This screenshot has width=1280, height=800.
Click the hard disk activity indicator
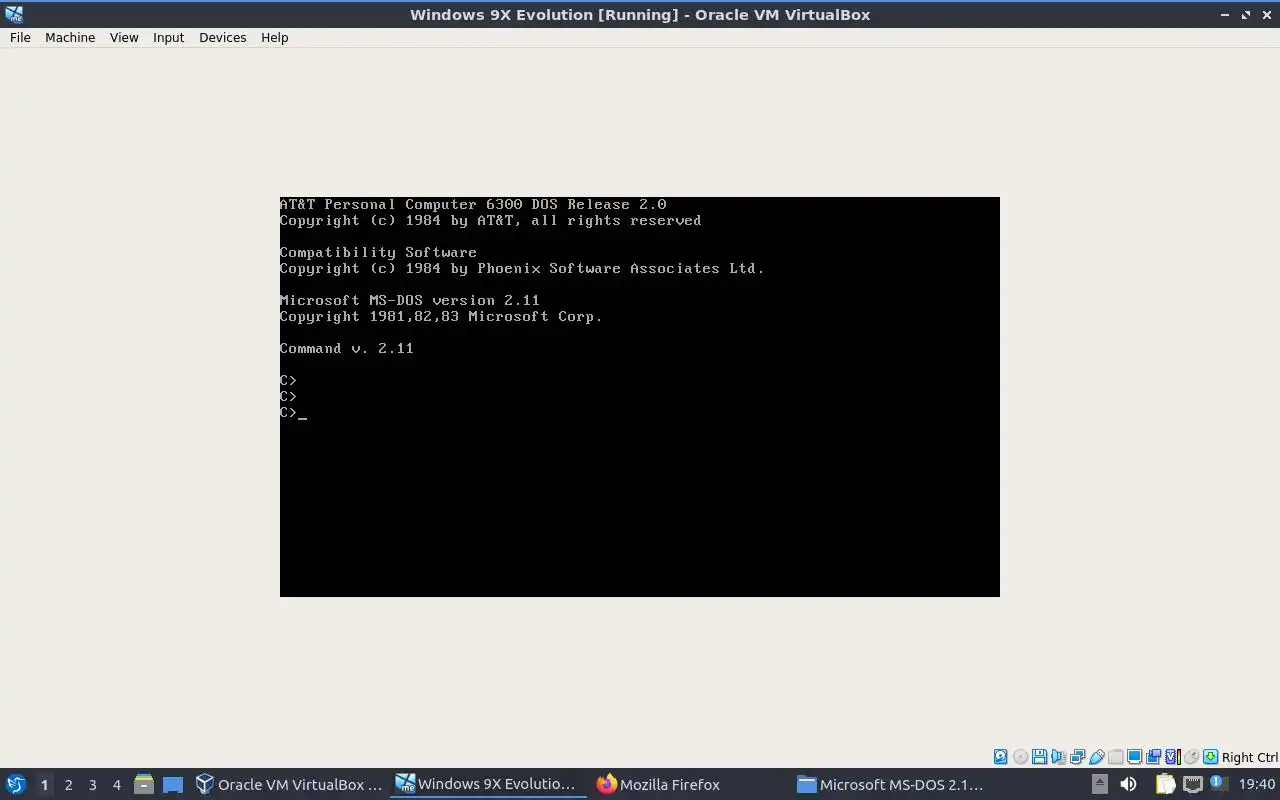click(1001, 757)
